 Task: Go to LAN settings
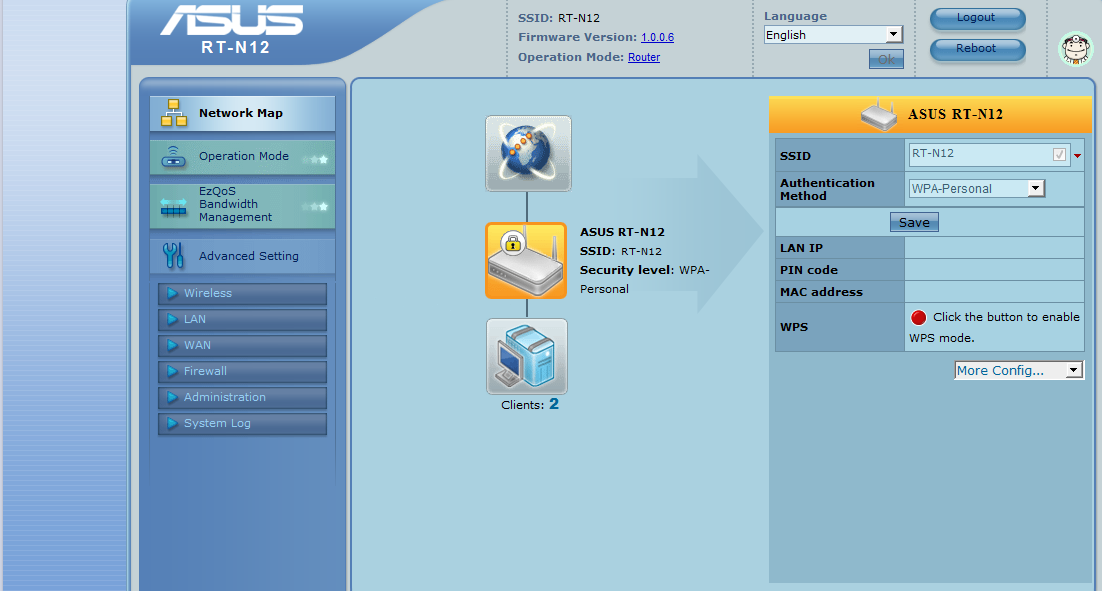pyautogui.click(x=242, y=319)
